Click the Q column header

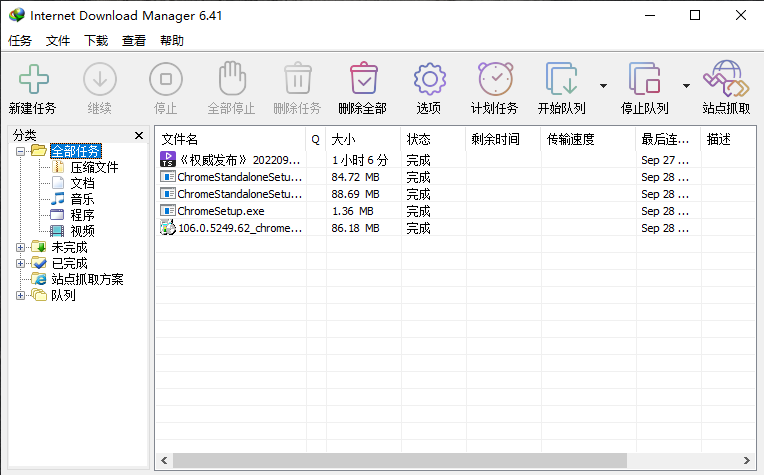tap(316, 139)
